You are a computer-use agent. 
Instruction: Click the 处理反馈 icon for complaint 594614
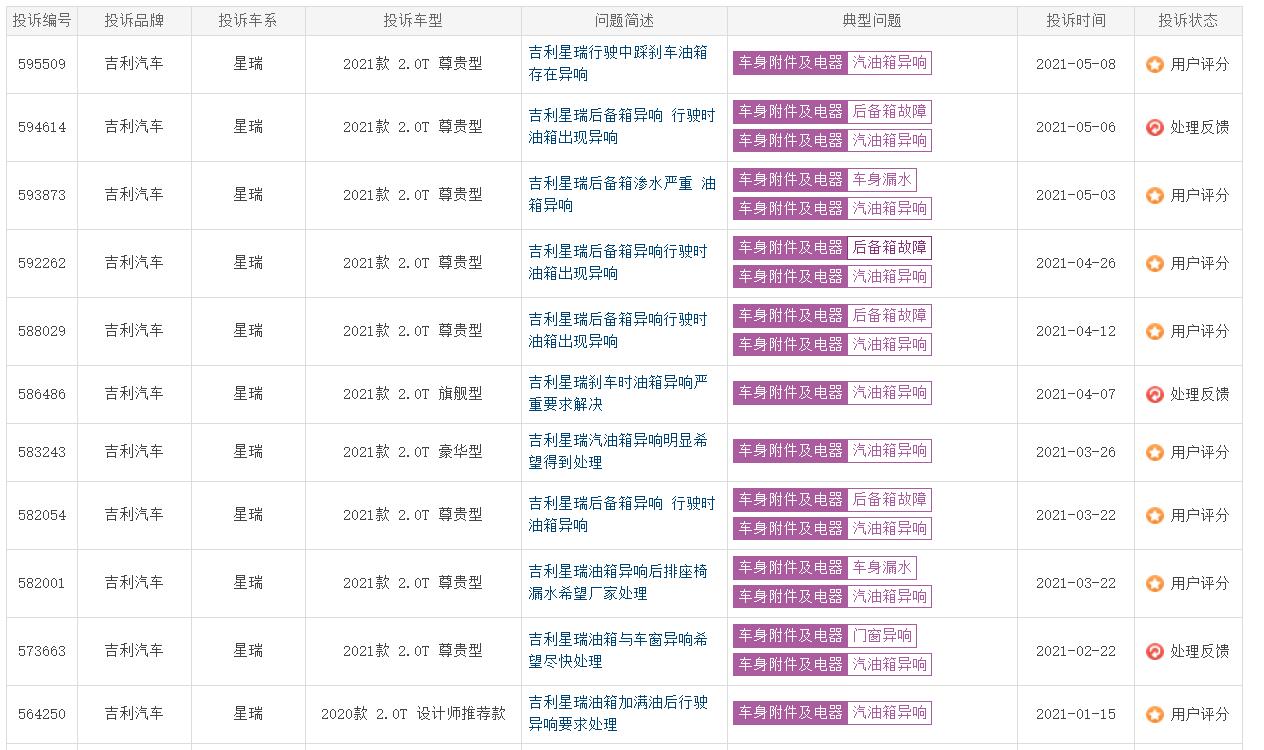(1155, 127)
